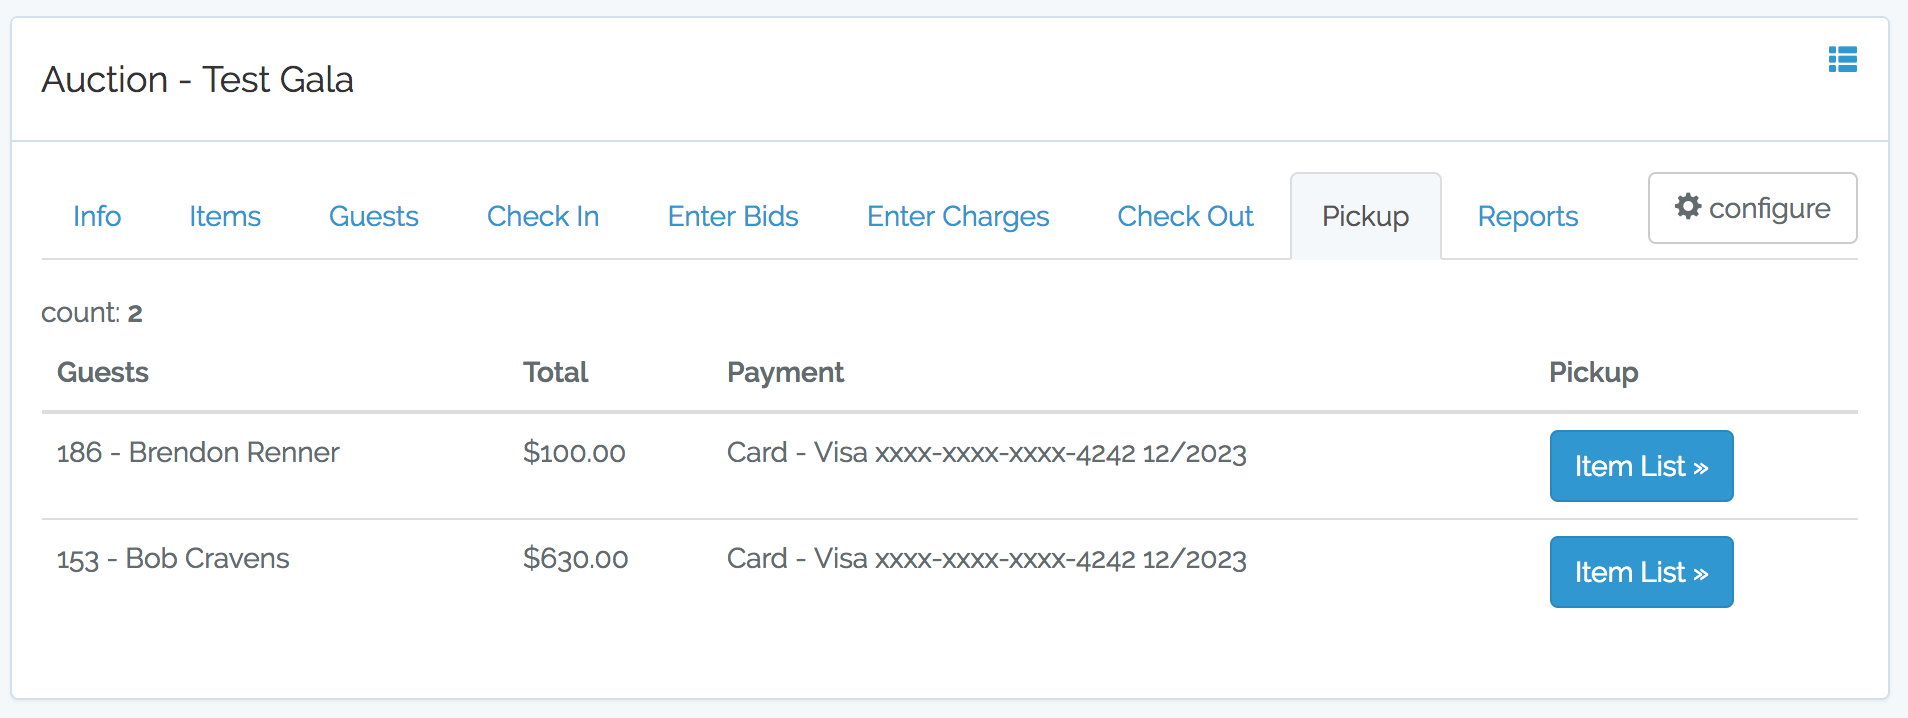This screenshot has width=1908, height=718.
Task: Select guest row 186 - Brendon Renner
Action: point(950,466)
